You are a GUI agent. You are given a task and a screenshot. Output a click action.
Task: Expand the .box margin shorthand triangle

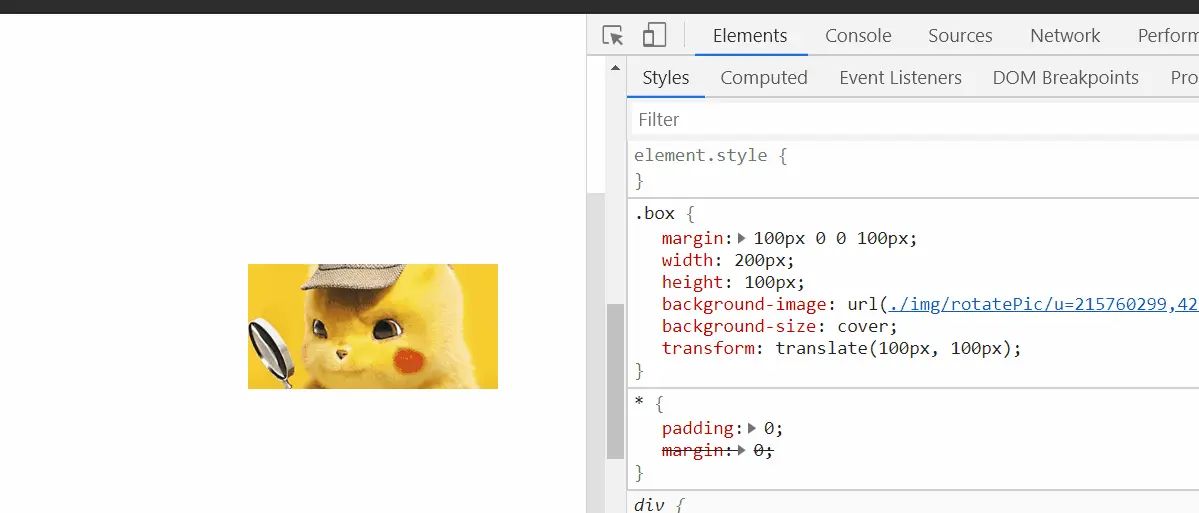pyautogui.click(x=742, y=239)
